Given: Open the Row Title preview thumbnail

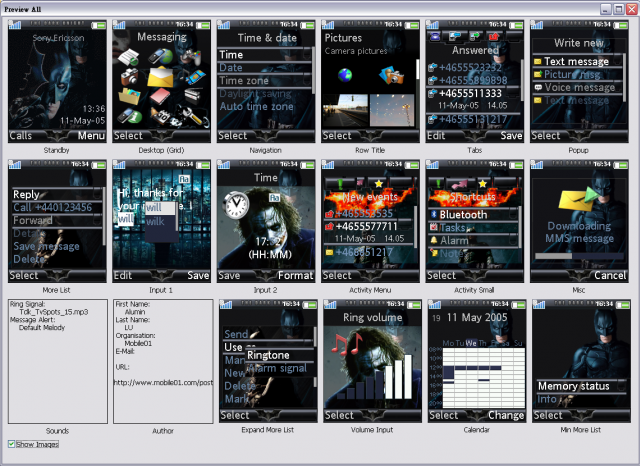Looking at the screenshot, I should pyautogui.click(x=371, y=81).
